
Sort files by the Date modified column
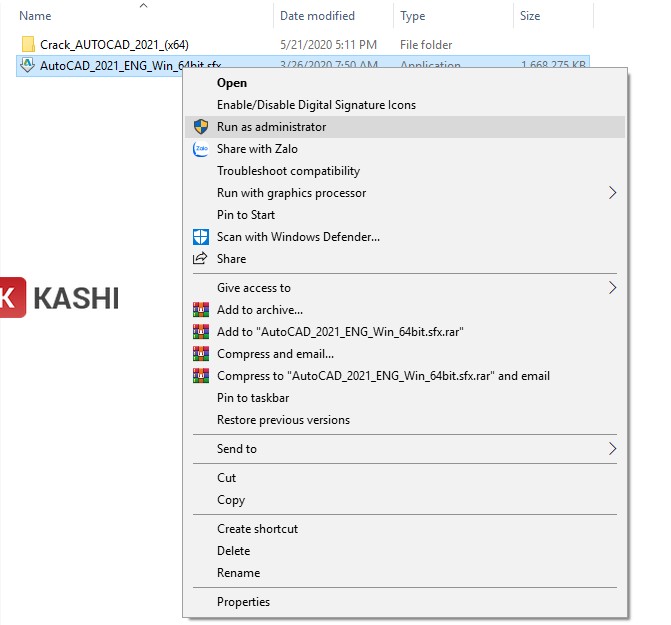(x=317, y=16)
